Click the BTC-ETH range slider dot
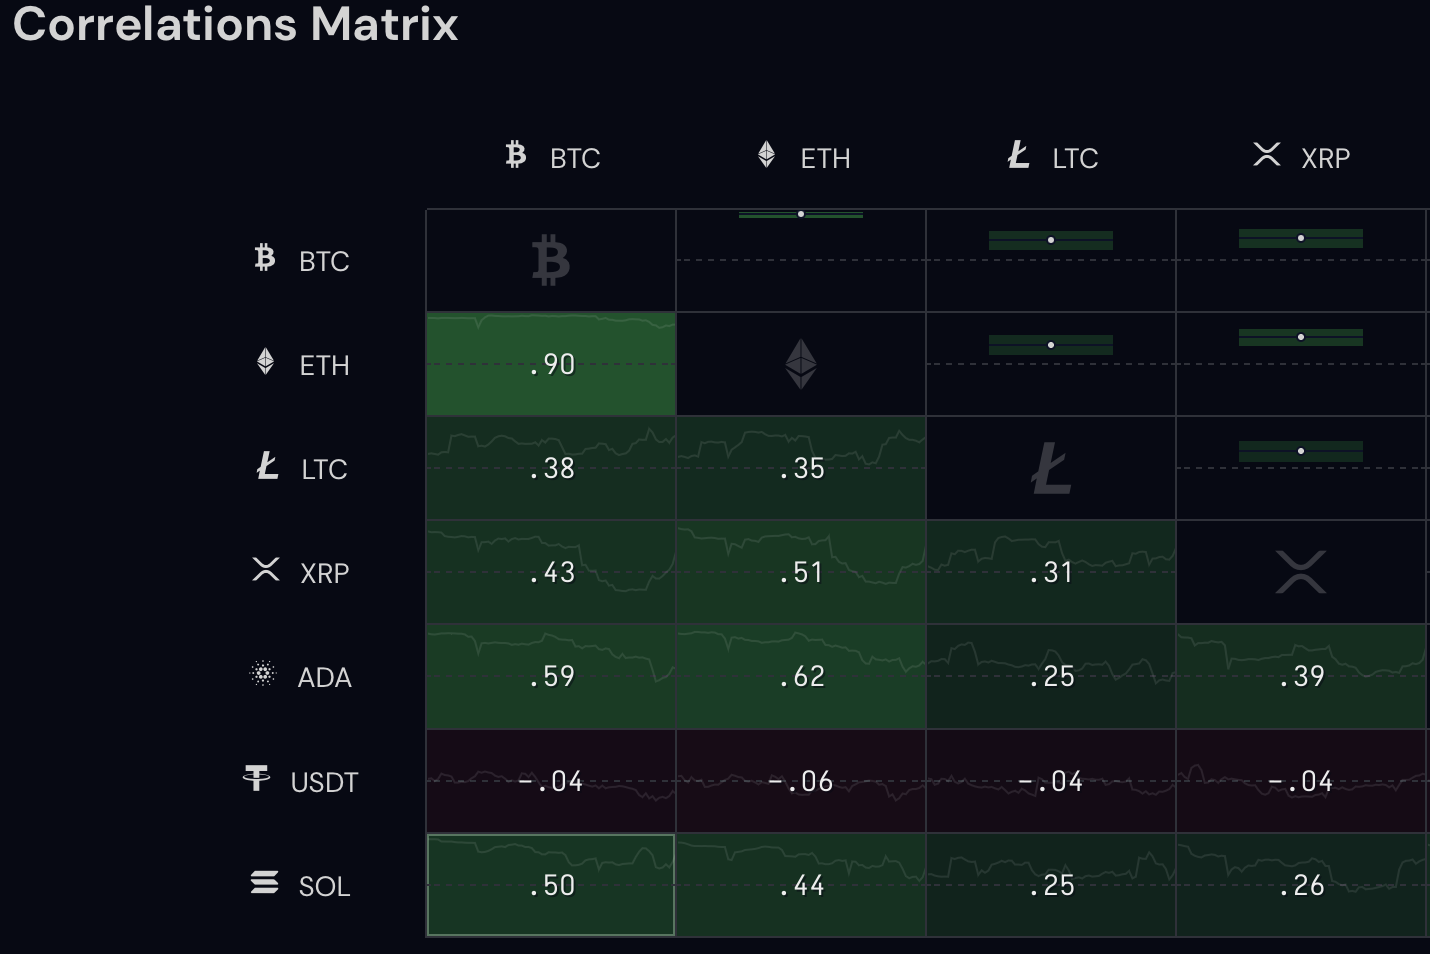This screenshot has height=954, width=1430. [801, 214]
